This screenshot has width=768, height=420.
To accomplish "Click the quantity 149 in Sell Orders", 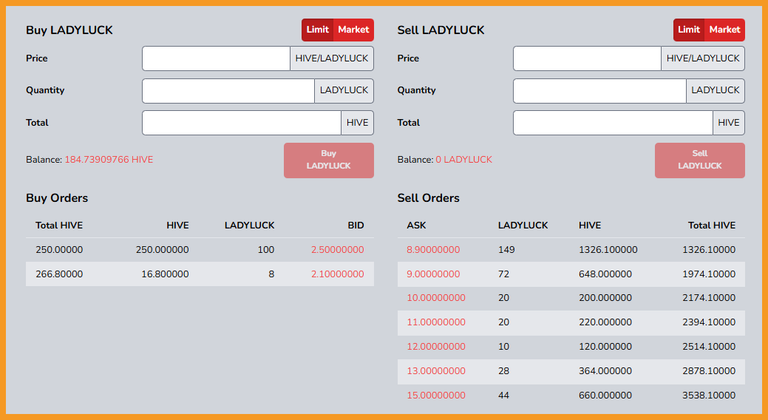I will 506,250.
